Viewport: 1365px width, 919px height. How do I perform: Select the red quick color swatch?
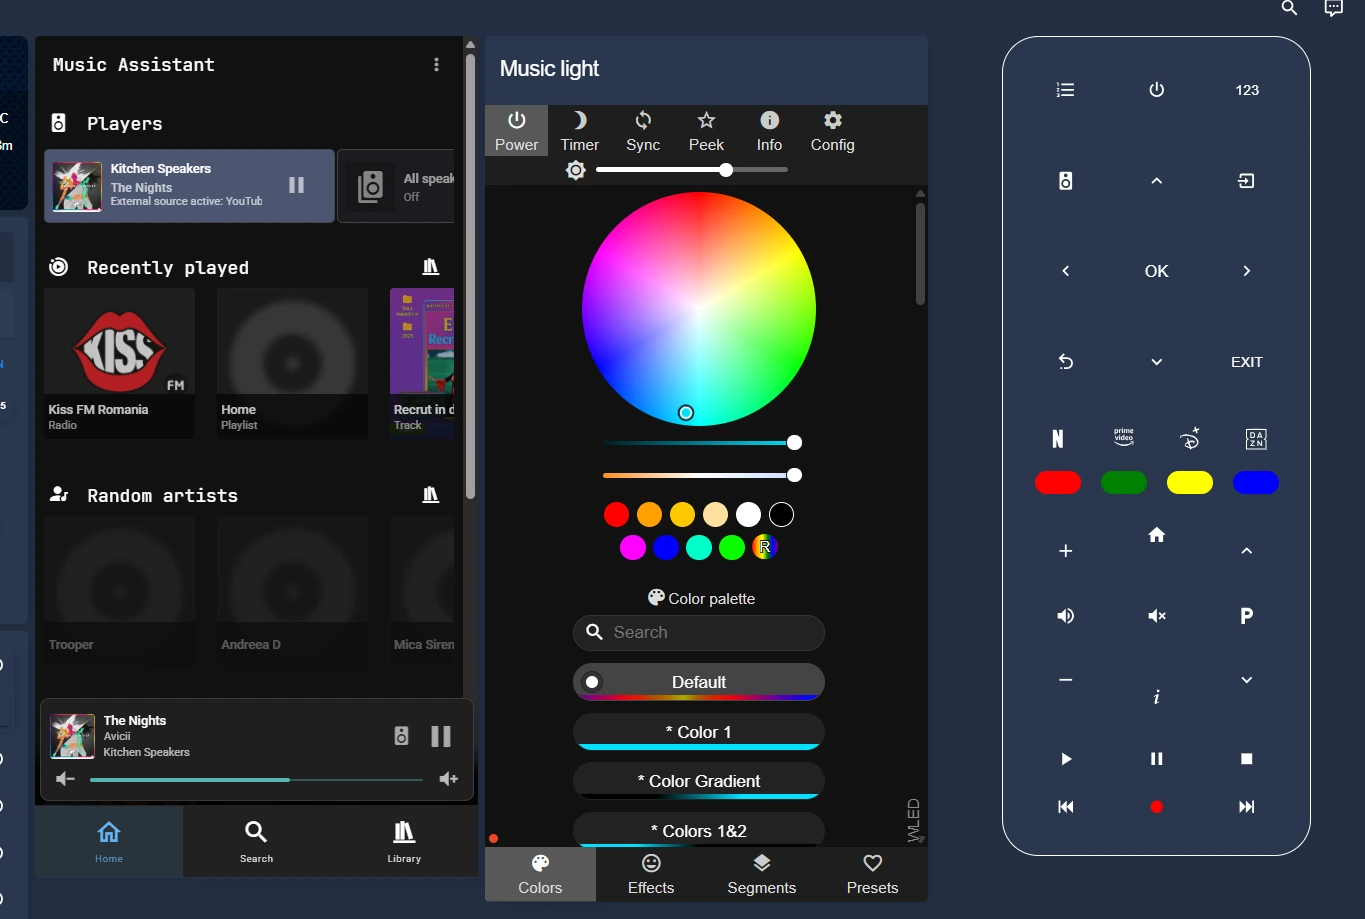click(x=617, y=515)
